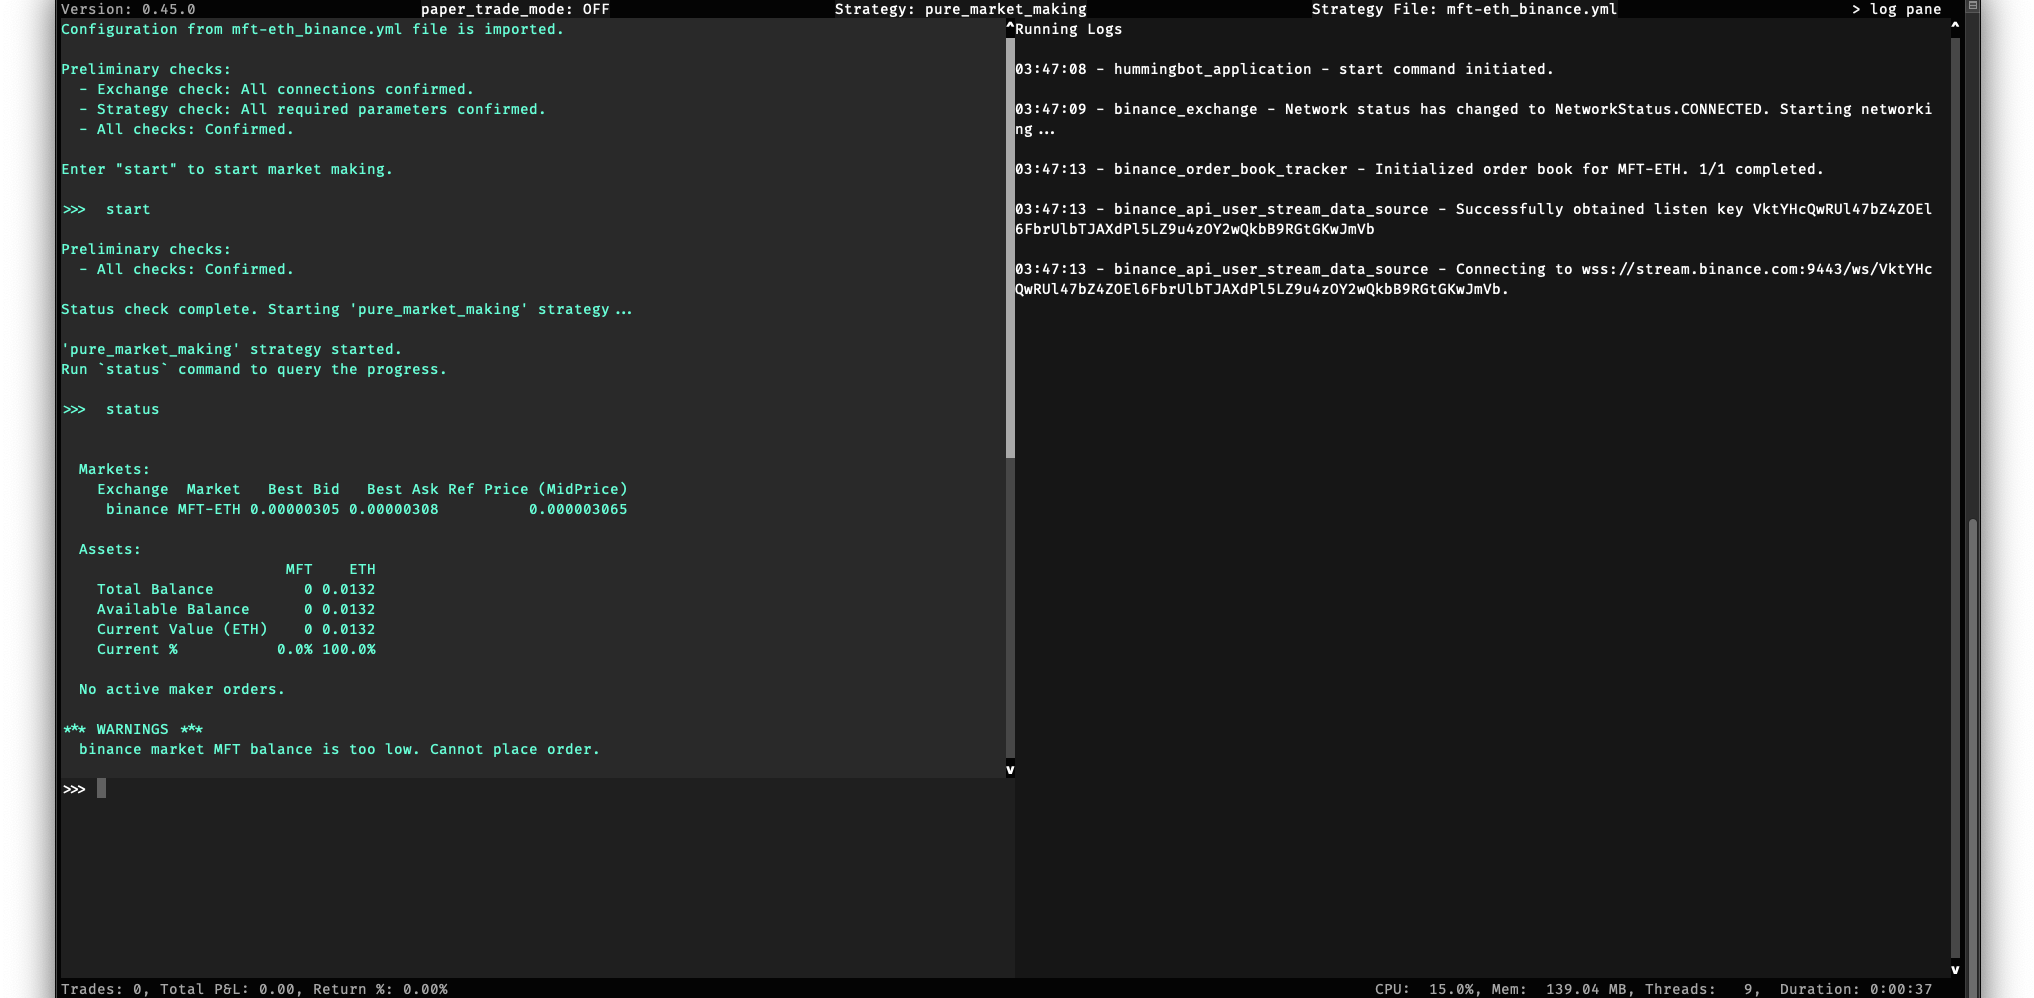Click the Duration: 0:00:37 indicator
Screen dimensions: 2034x998
coord(1857,988)
